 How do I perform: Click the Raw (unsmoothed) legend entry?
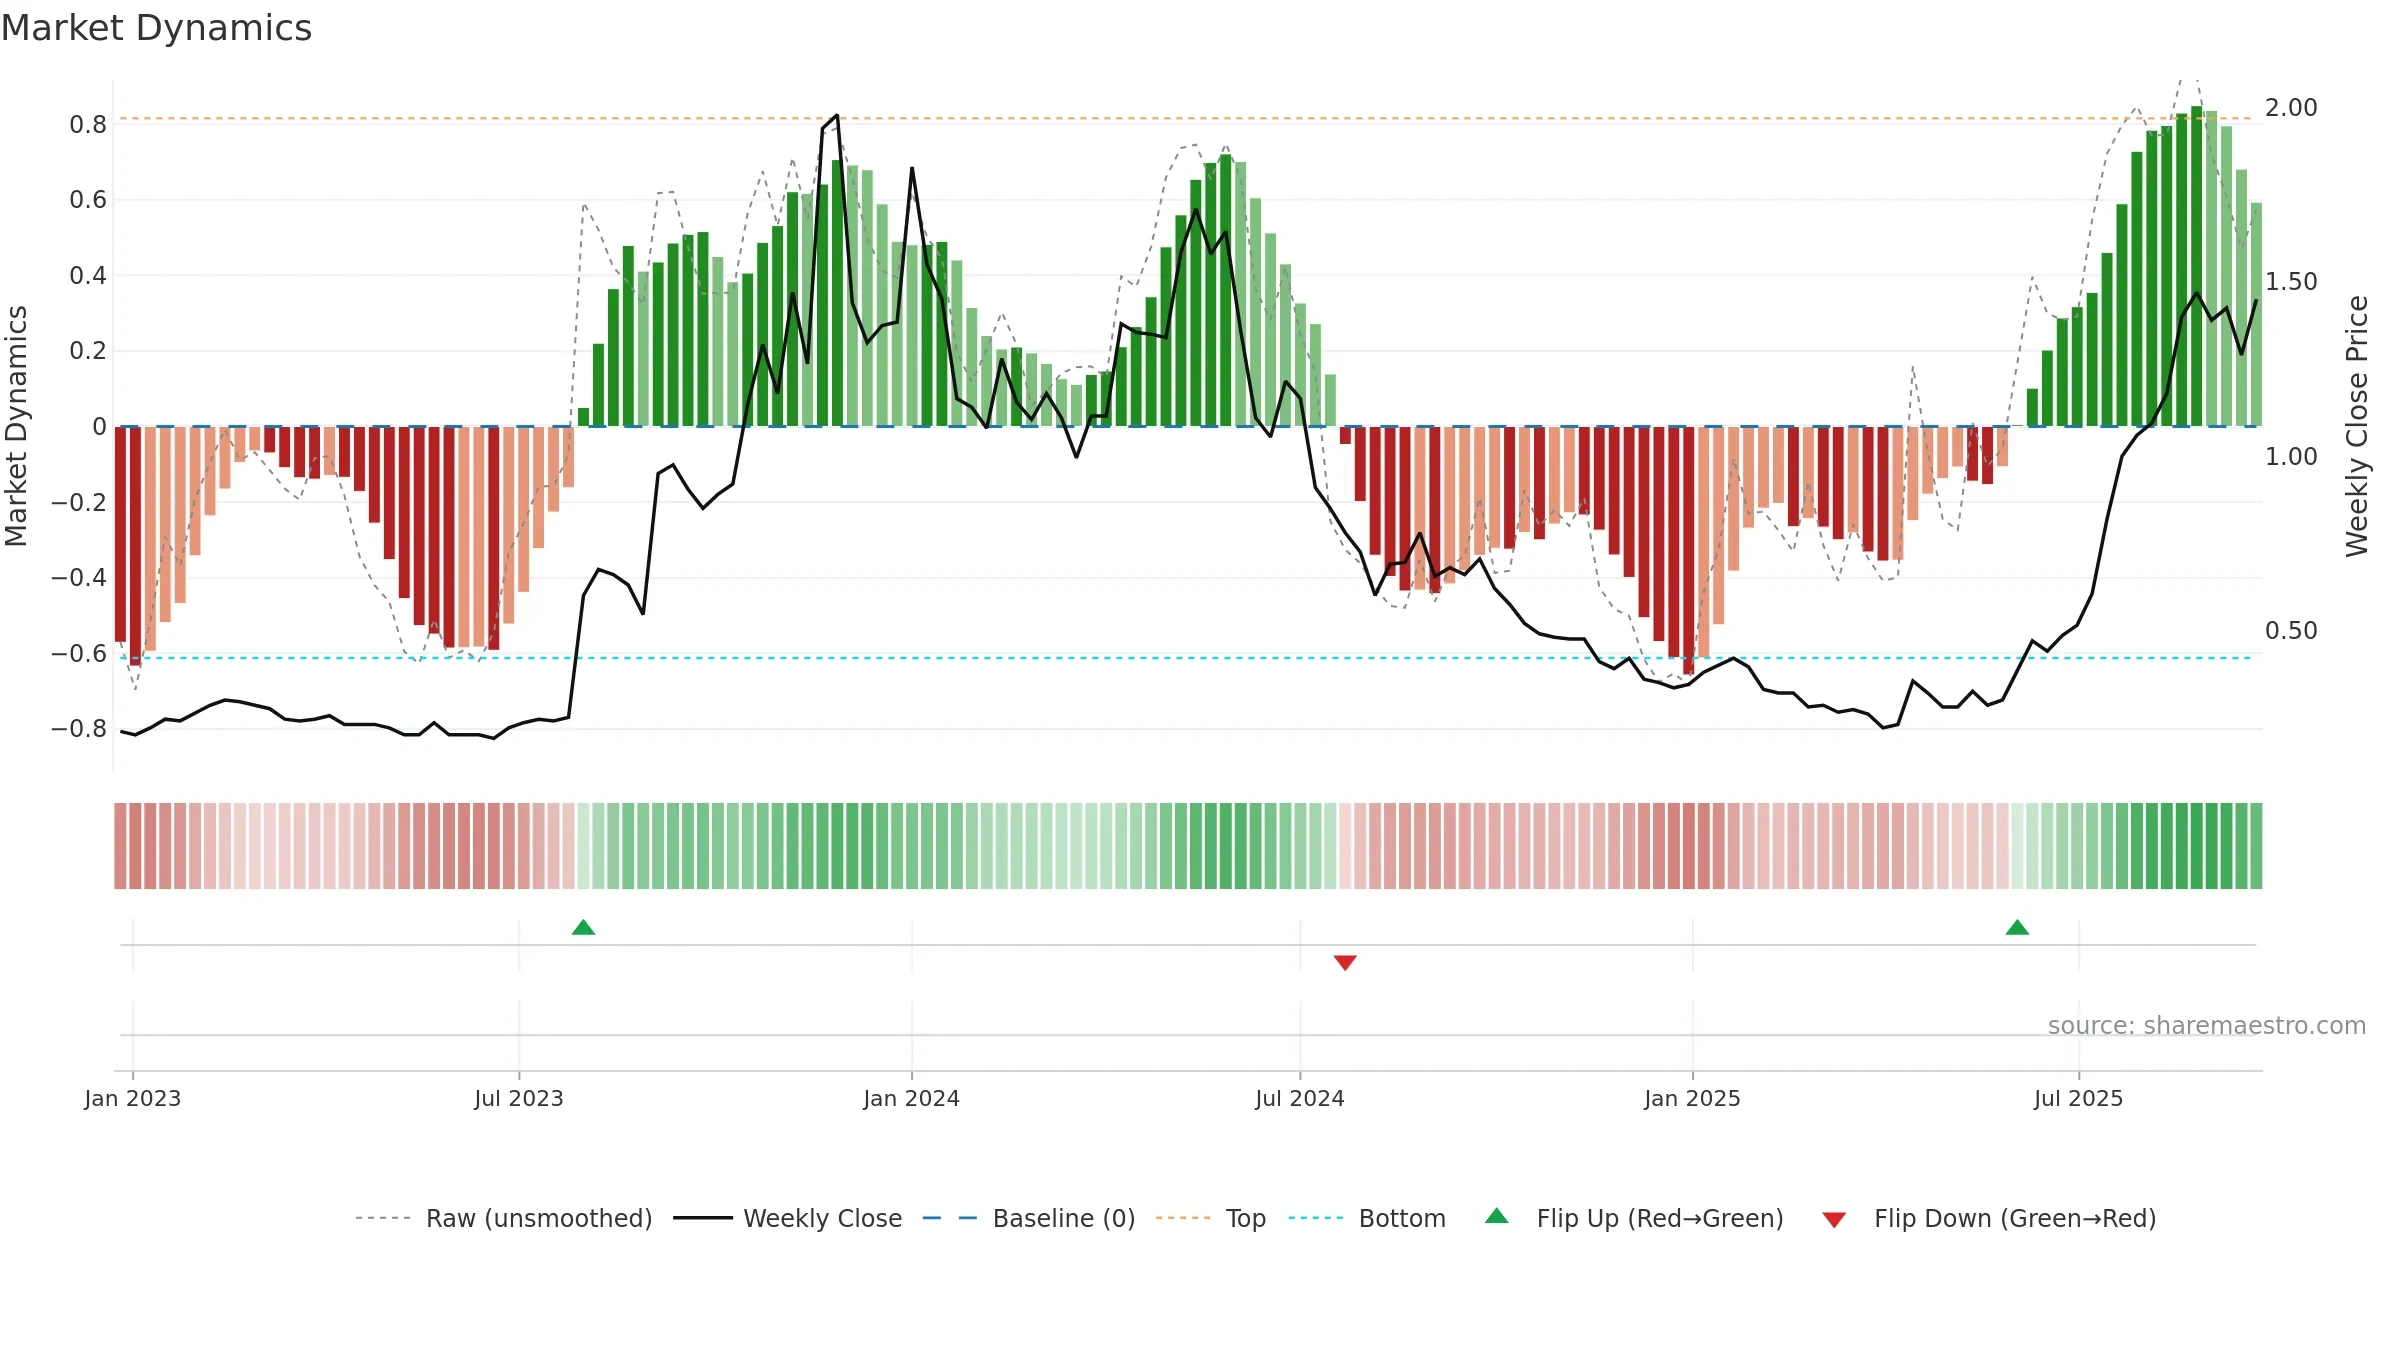504,1218
